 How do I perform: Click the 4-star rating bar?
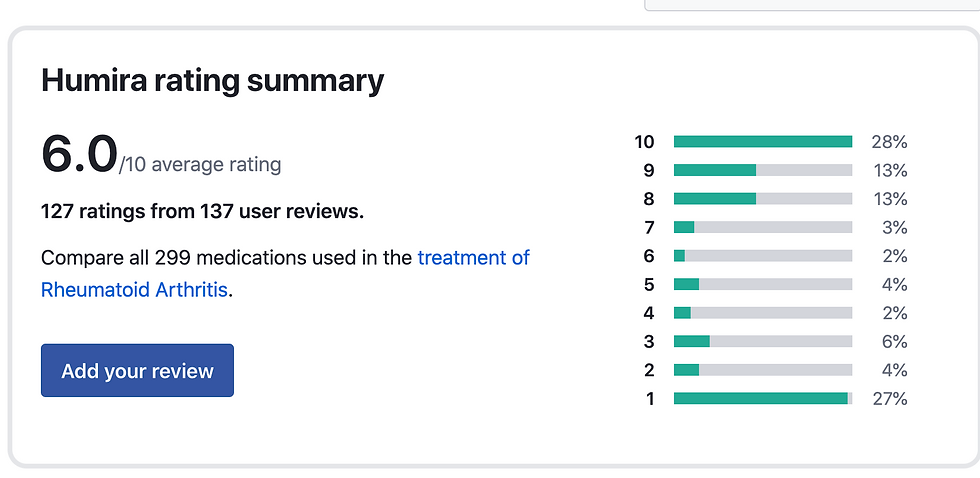tap(762, 313)
